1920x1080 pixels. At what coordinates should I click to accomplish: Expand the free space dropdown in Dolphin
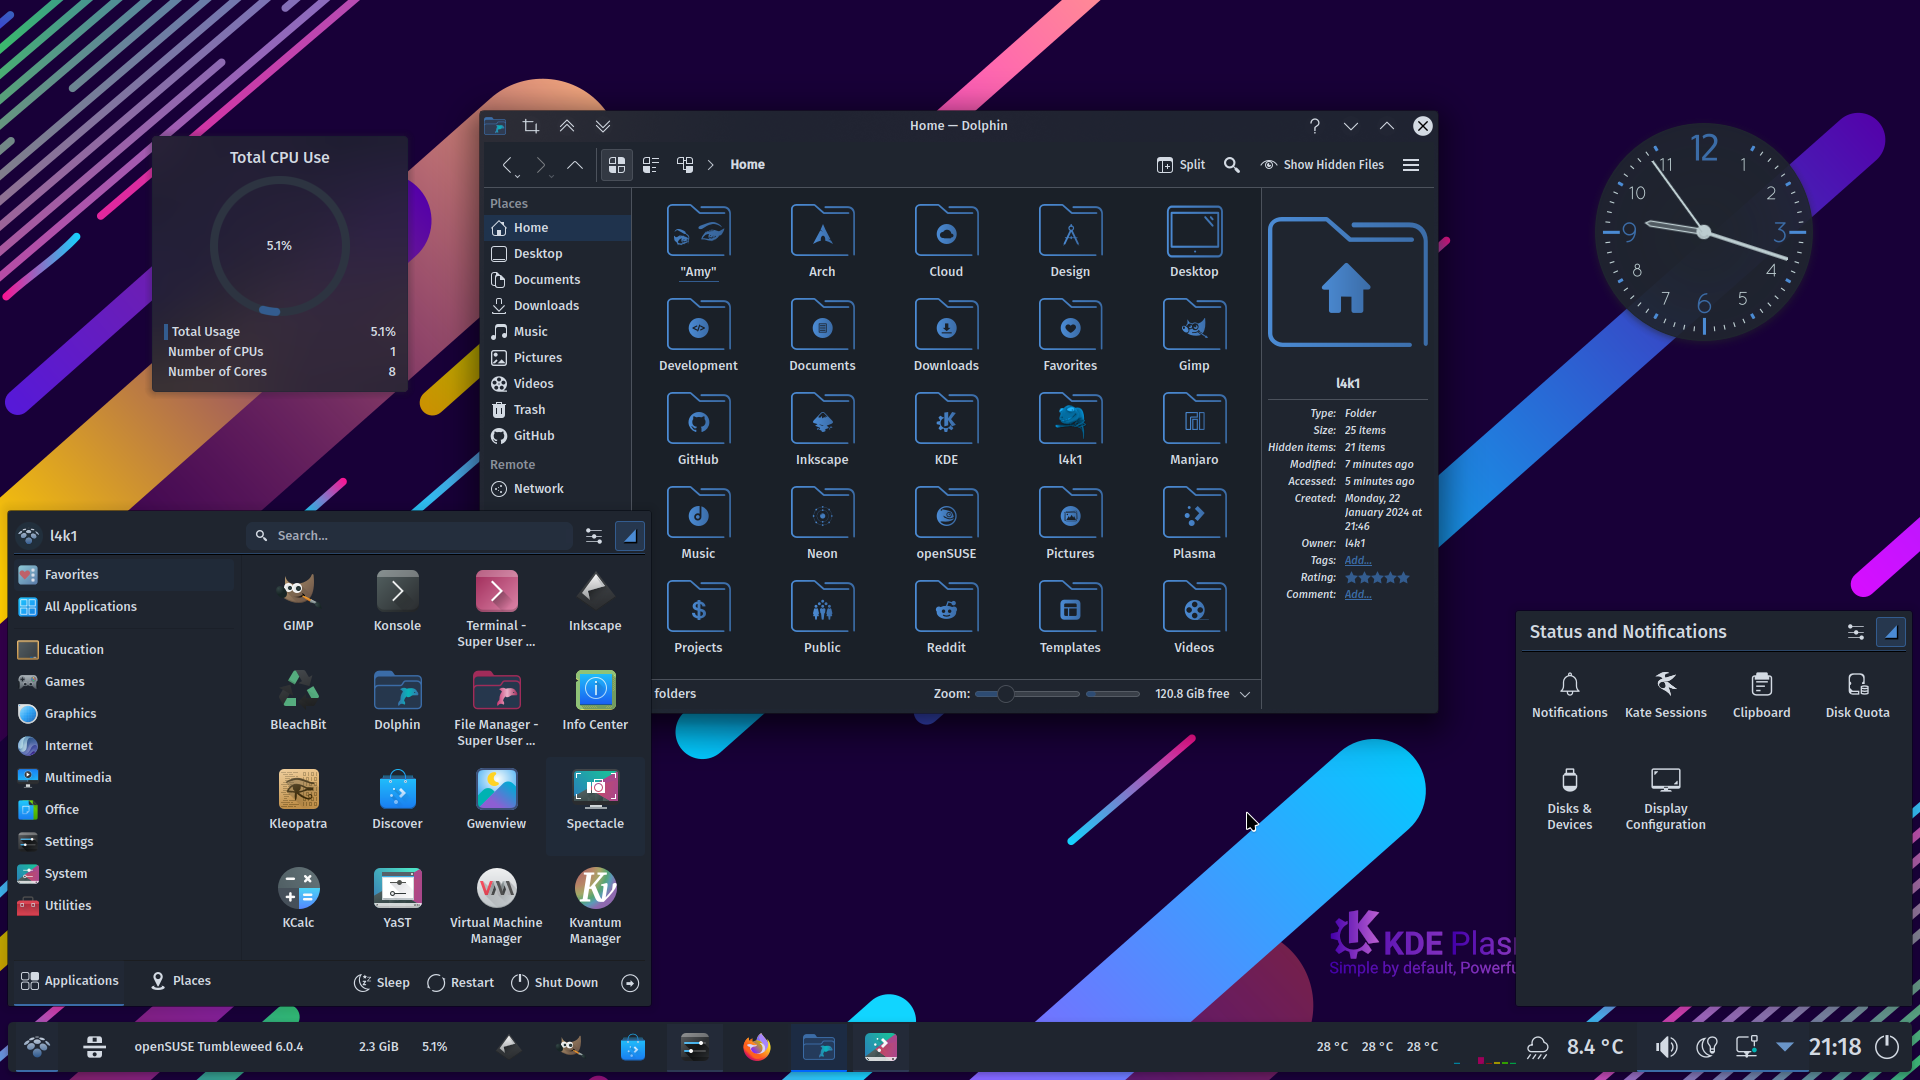tap(1245, 694)
